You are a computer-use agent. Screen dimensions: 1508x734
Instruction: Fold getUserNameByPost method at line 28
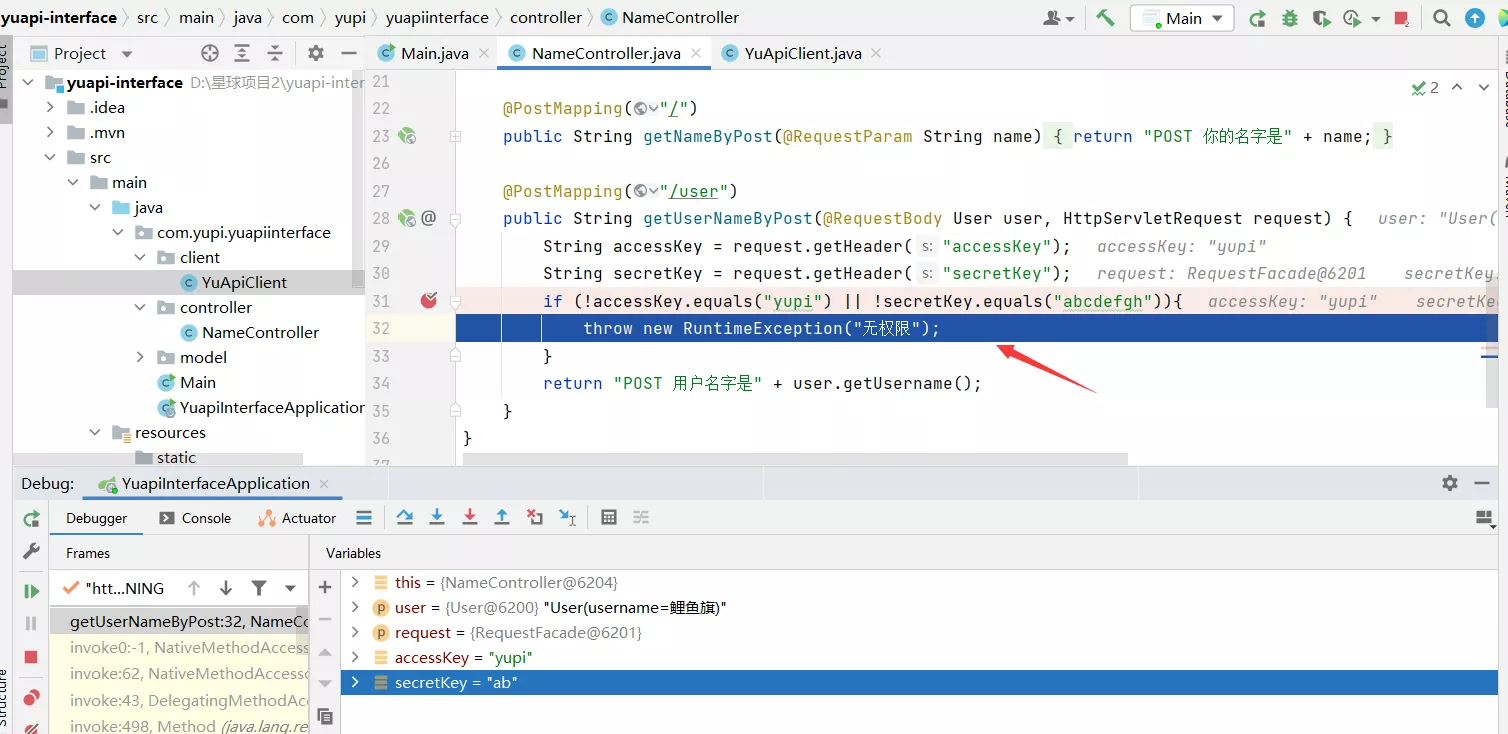coord(455,217)
